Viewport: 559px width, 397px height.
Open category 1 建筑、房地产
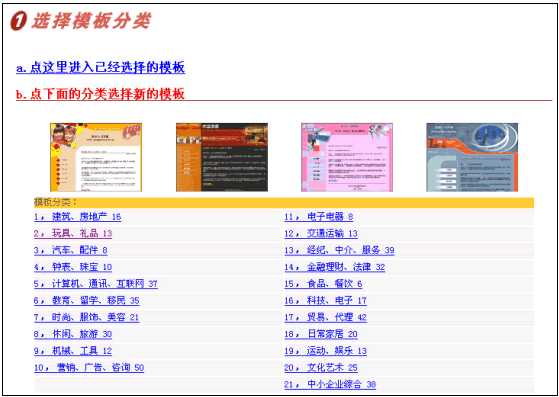[x=77, y=217]
